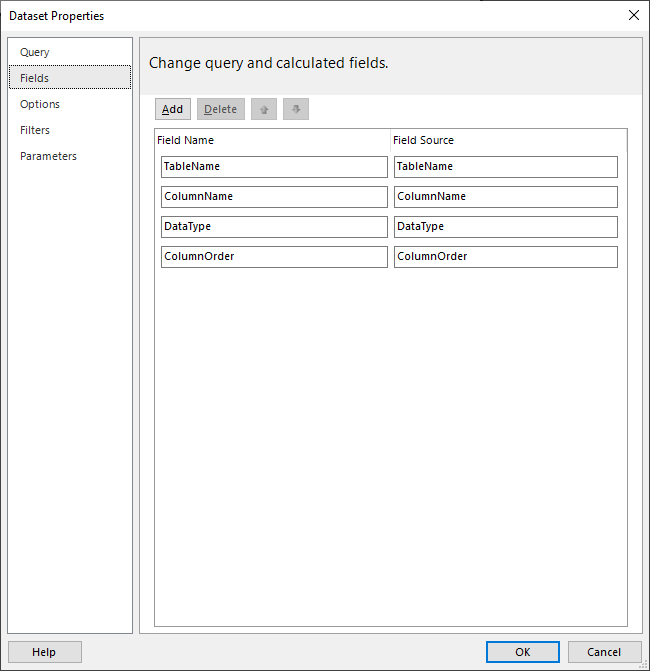Click the ColumnName field source box
This screenshot has width=650, height=671.
tap(506, 197)
